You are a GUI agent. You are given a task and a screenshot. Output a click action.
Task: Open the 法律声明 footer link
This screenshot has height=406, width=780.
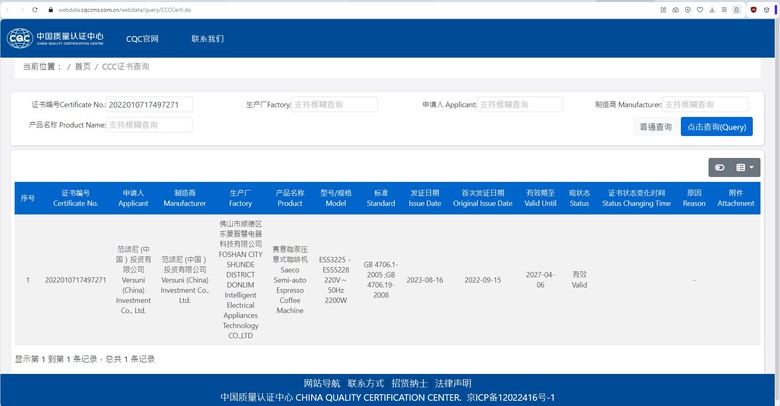tap(453, 384)
